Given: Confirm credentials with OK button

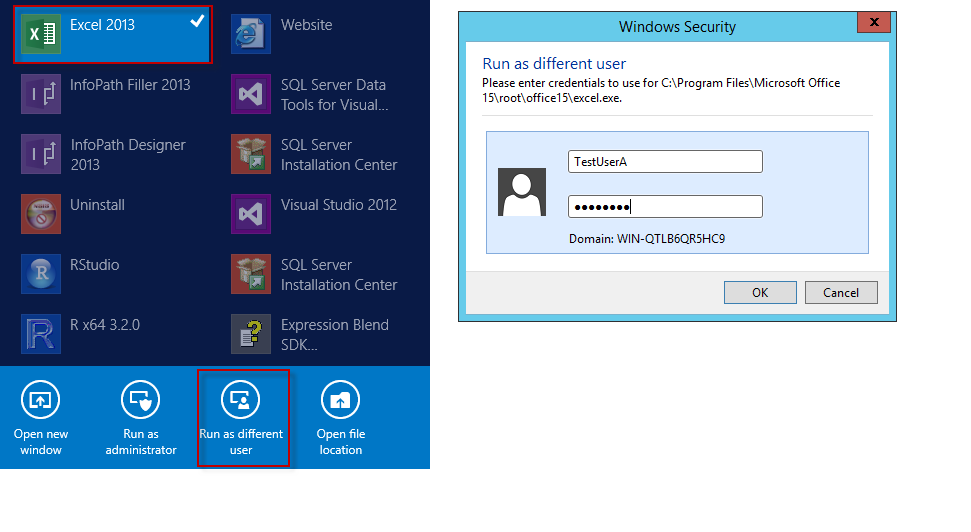Looking at the screenshot, I should coord(760,293).
